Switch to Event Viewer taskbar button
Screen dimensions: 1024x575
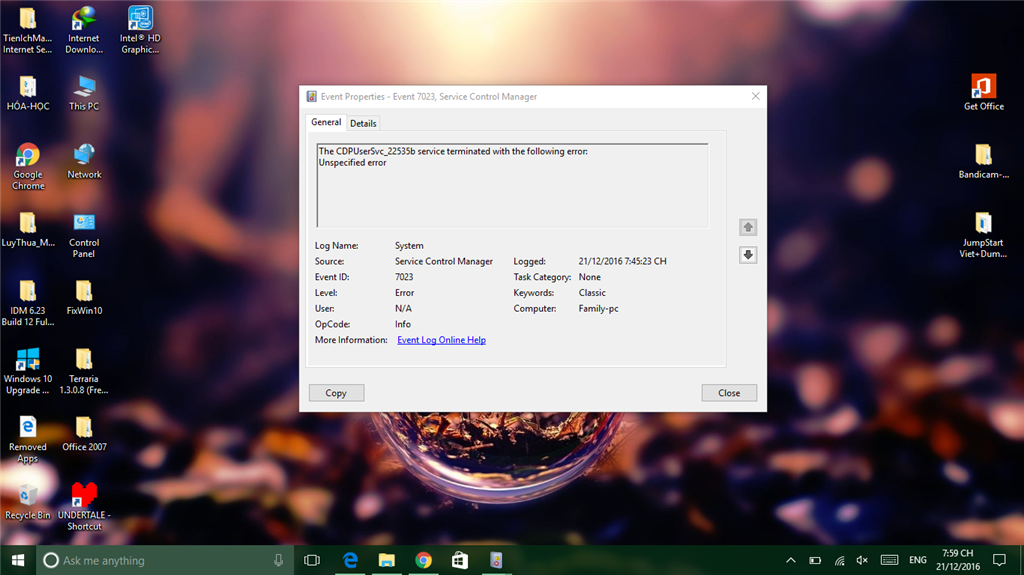click(x=496, y=560)
